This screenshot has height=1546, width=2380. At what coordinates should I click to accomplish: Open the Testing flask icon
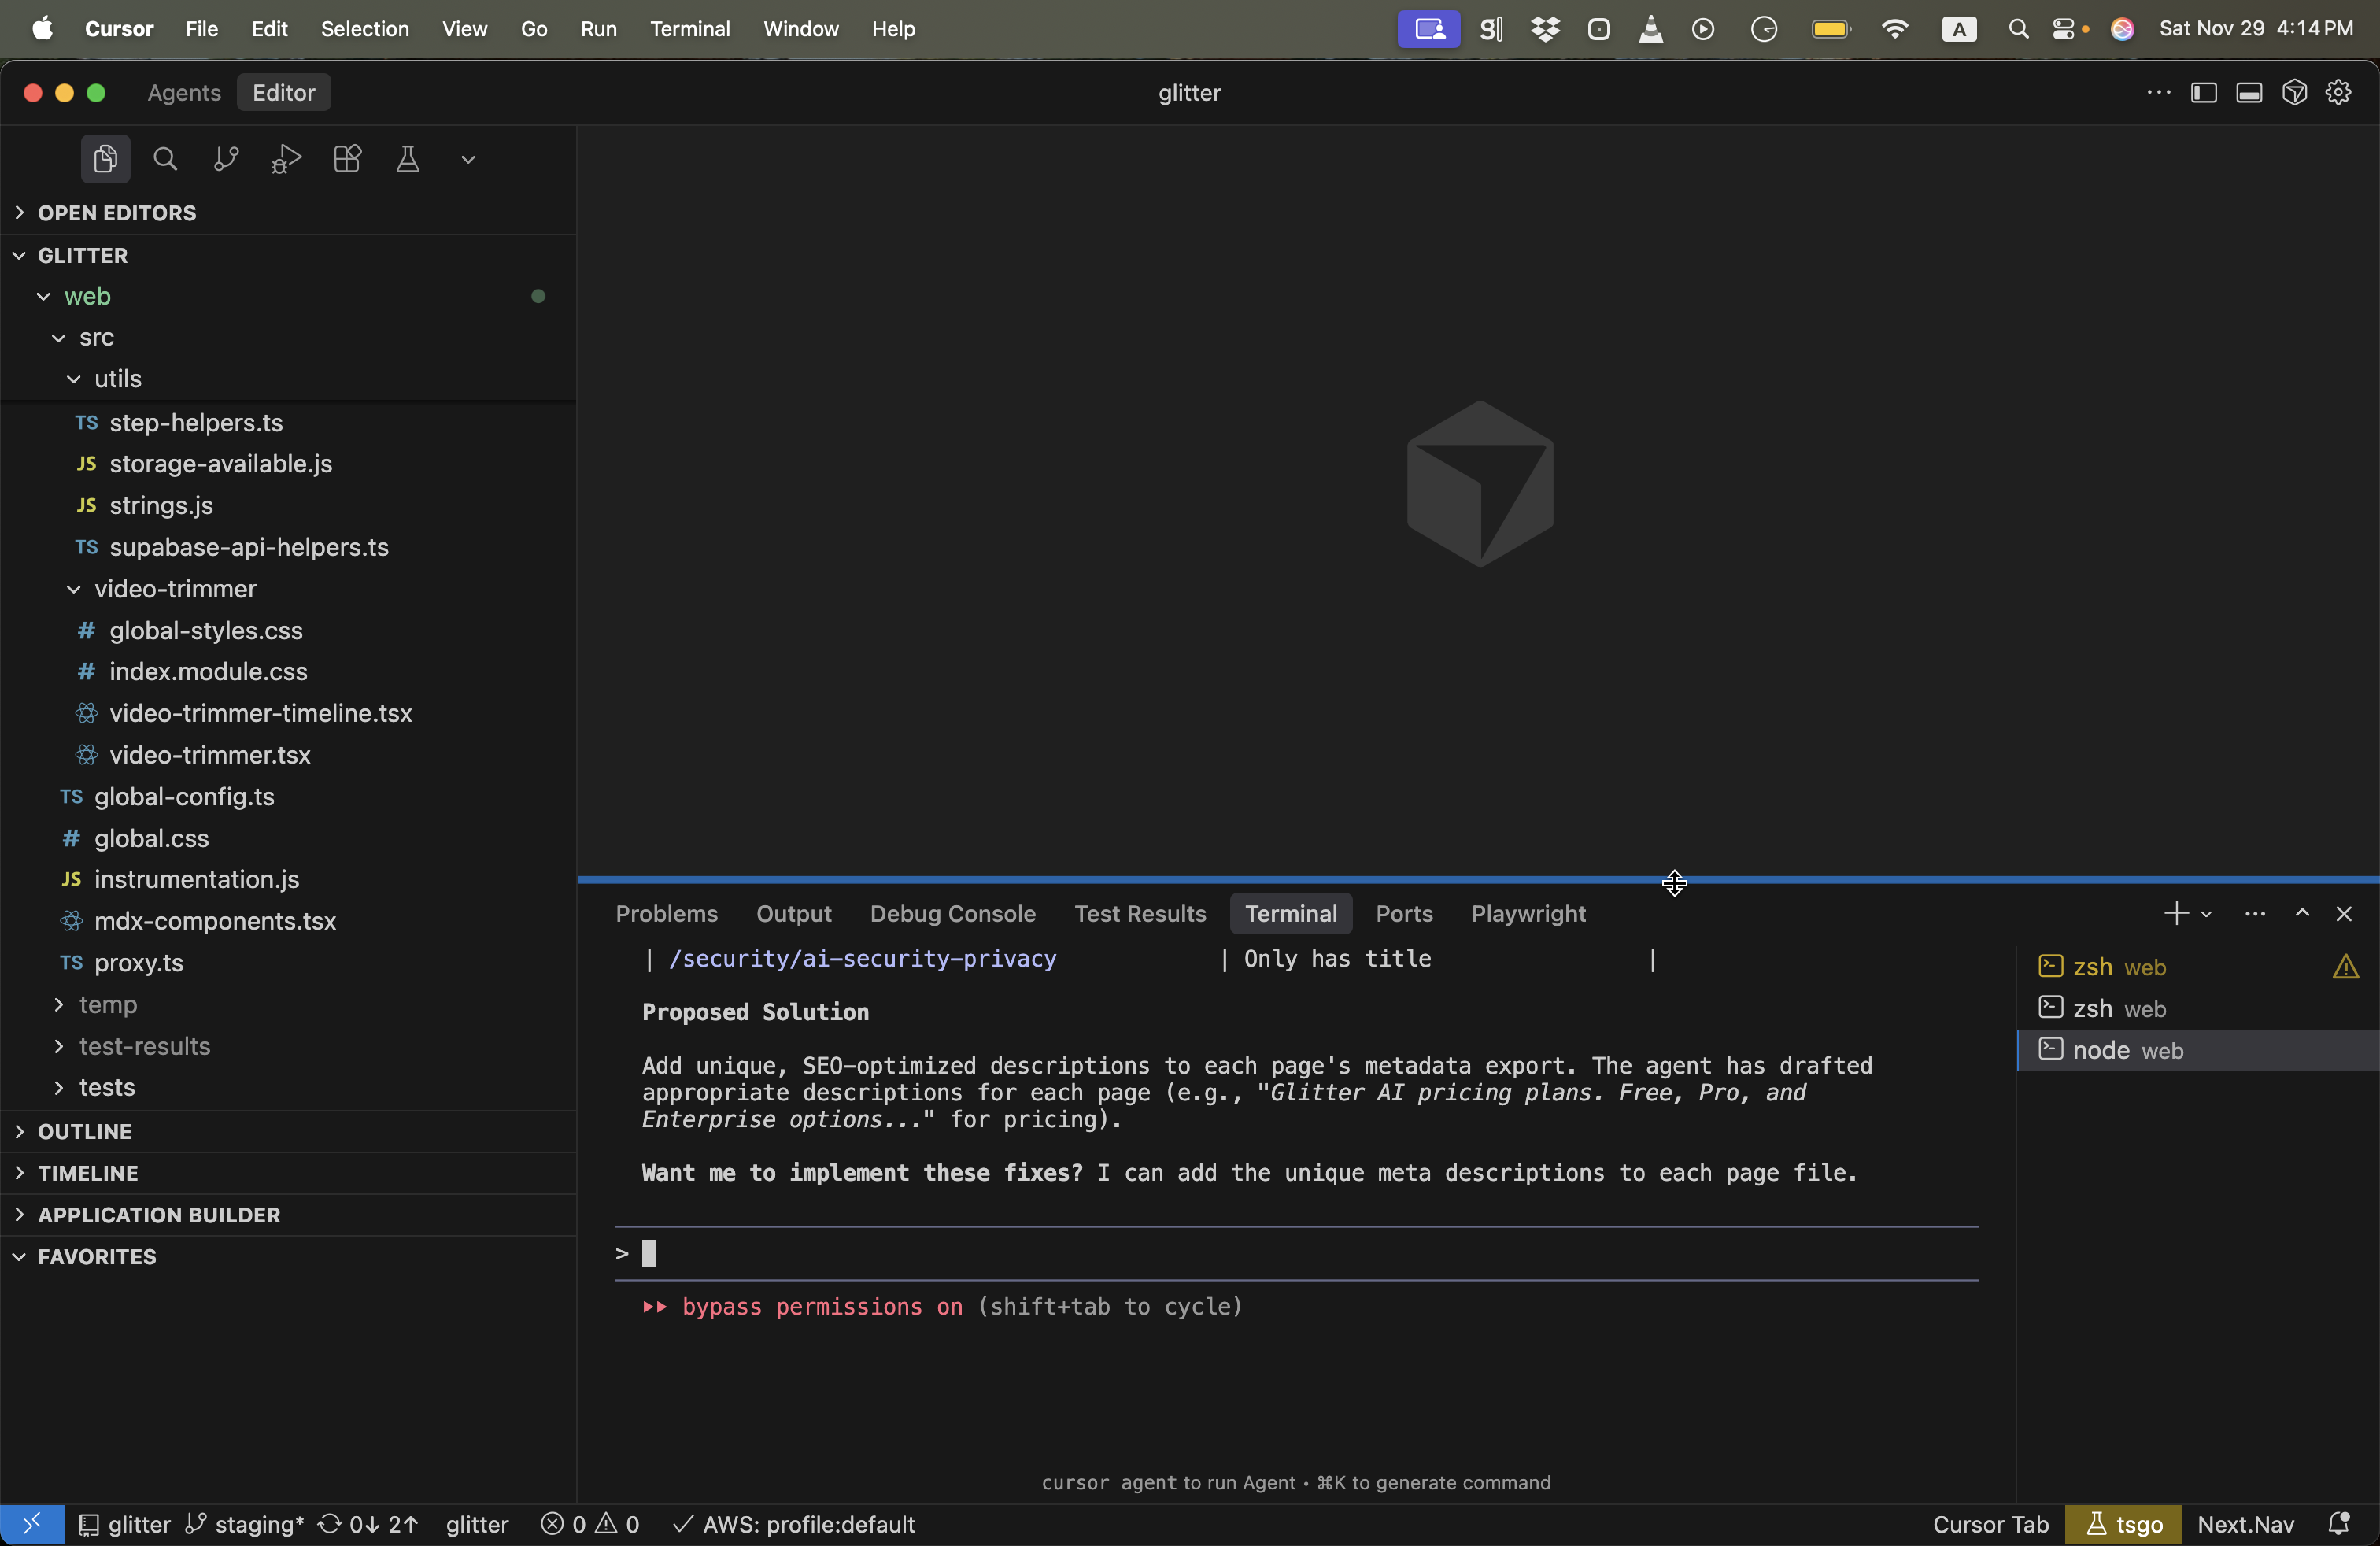point(407,159)
